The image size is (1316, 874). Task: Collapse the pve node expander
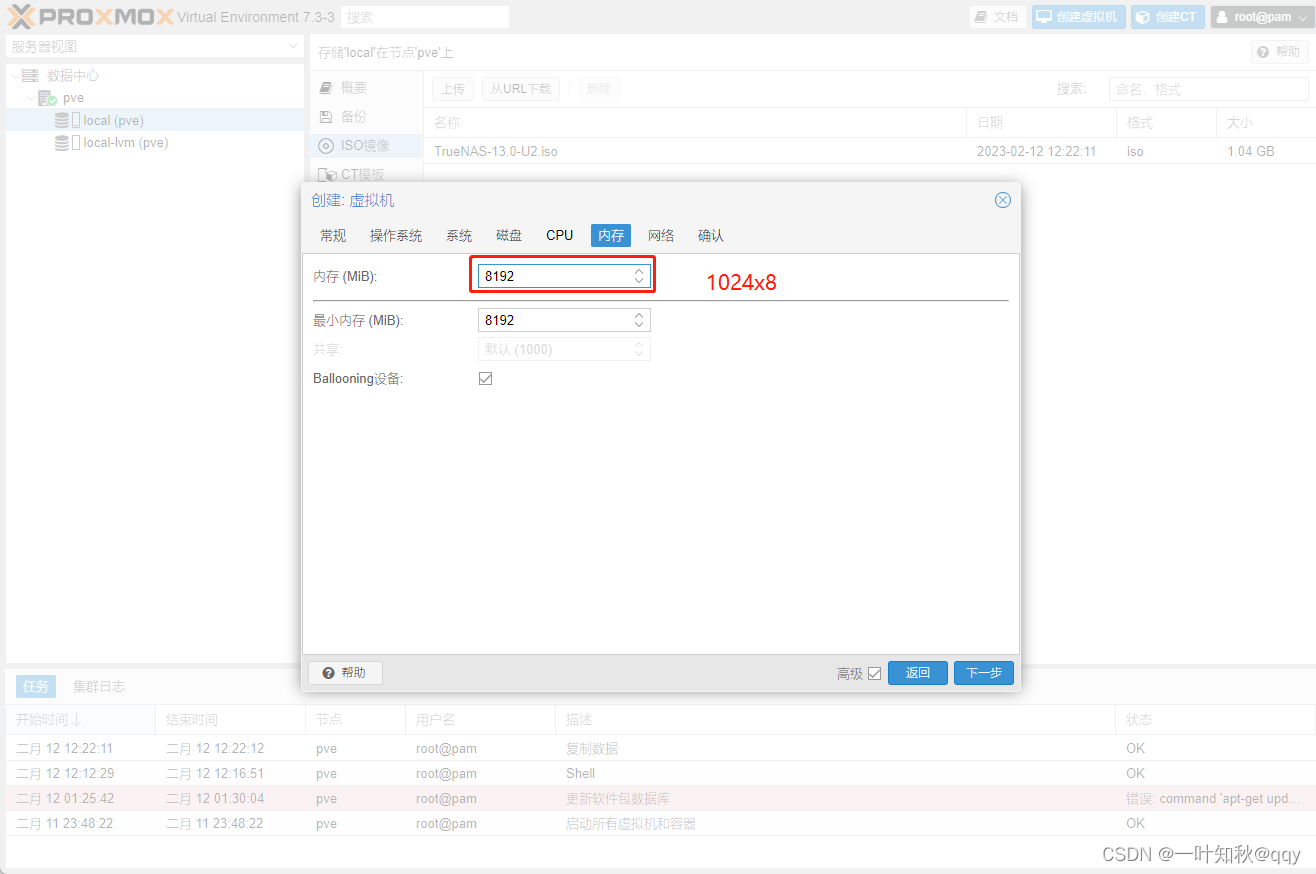click(31, 98)
